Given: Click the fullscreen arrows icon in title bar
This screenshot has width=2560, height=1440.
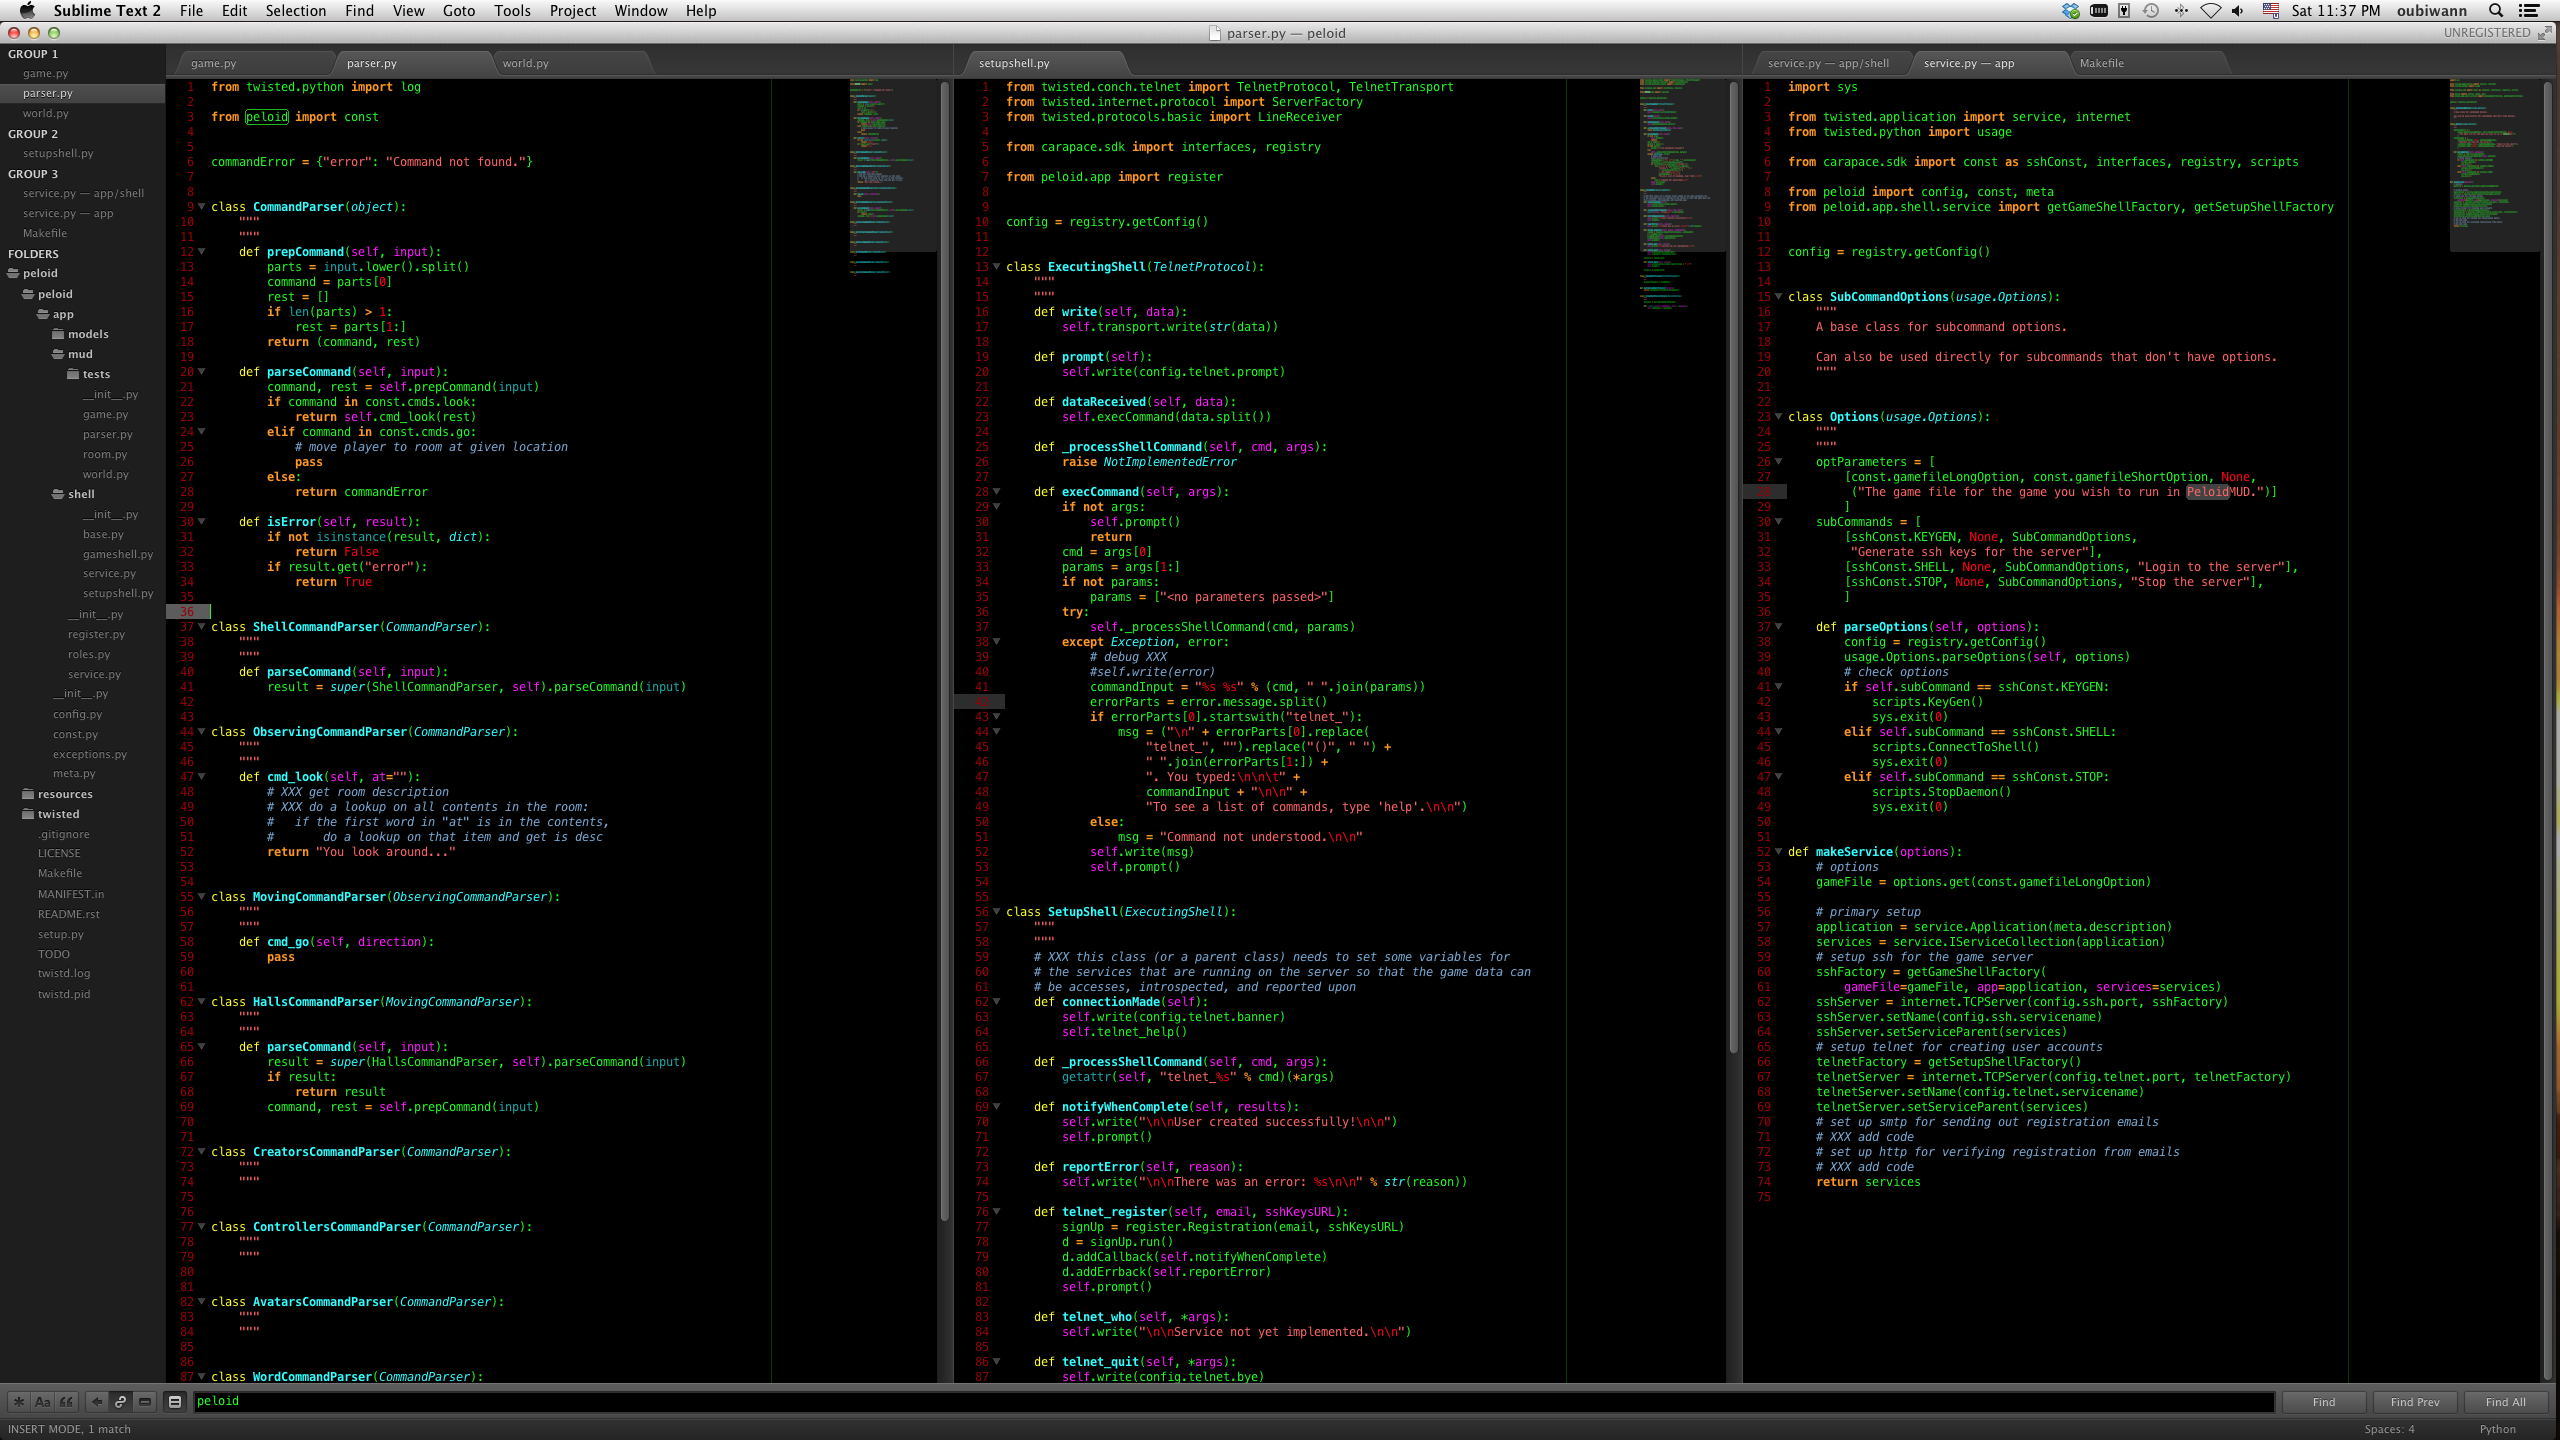Looking at the screenshot, I should [2544, 33].
